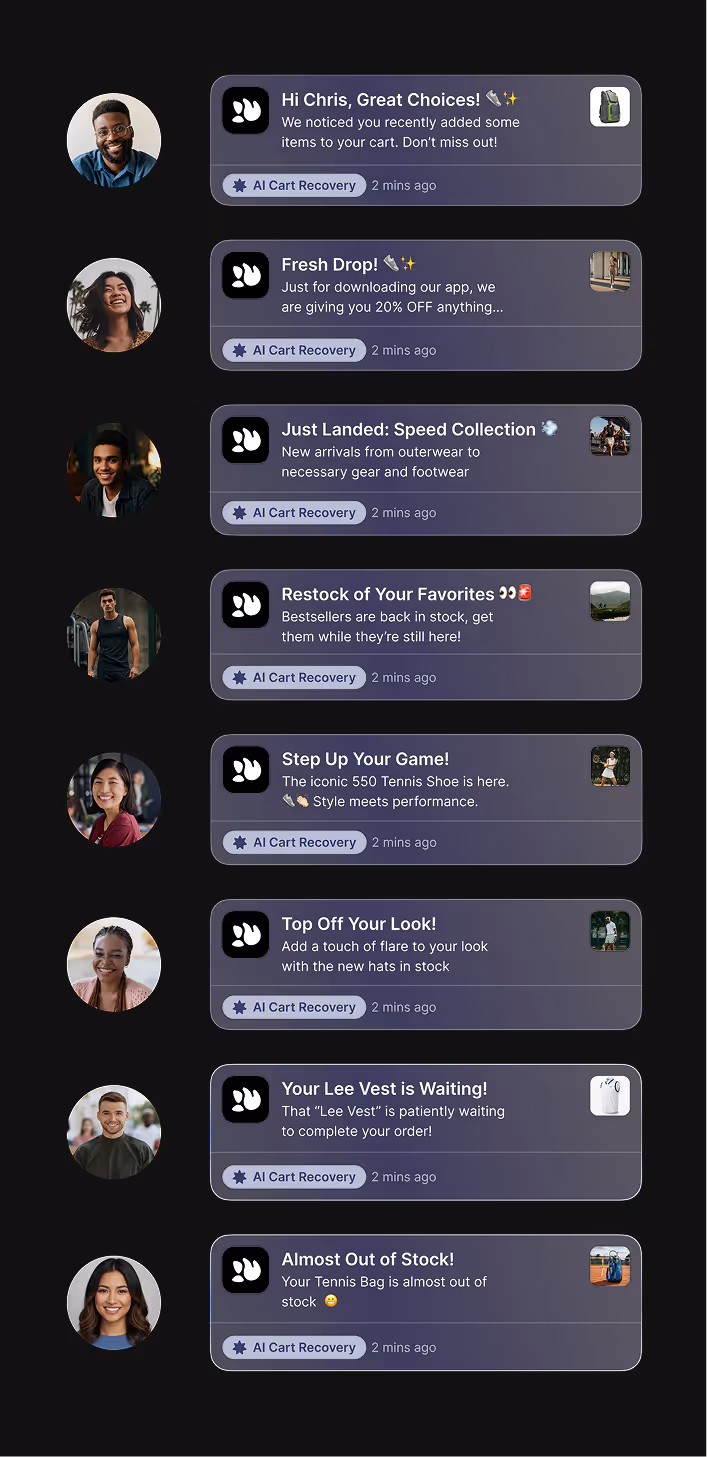
Task: Click the AI Cart Recovery tag under Fresh Drop
Action: click(294, 350)
